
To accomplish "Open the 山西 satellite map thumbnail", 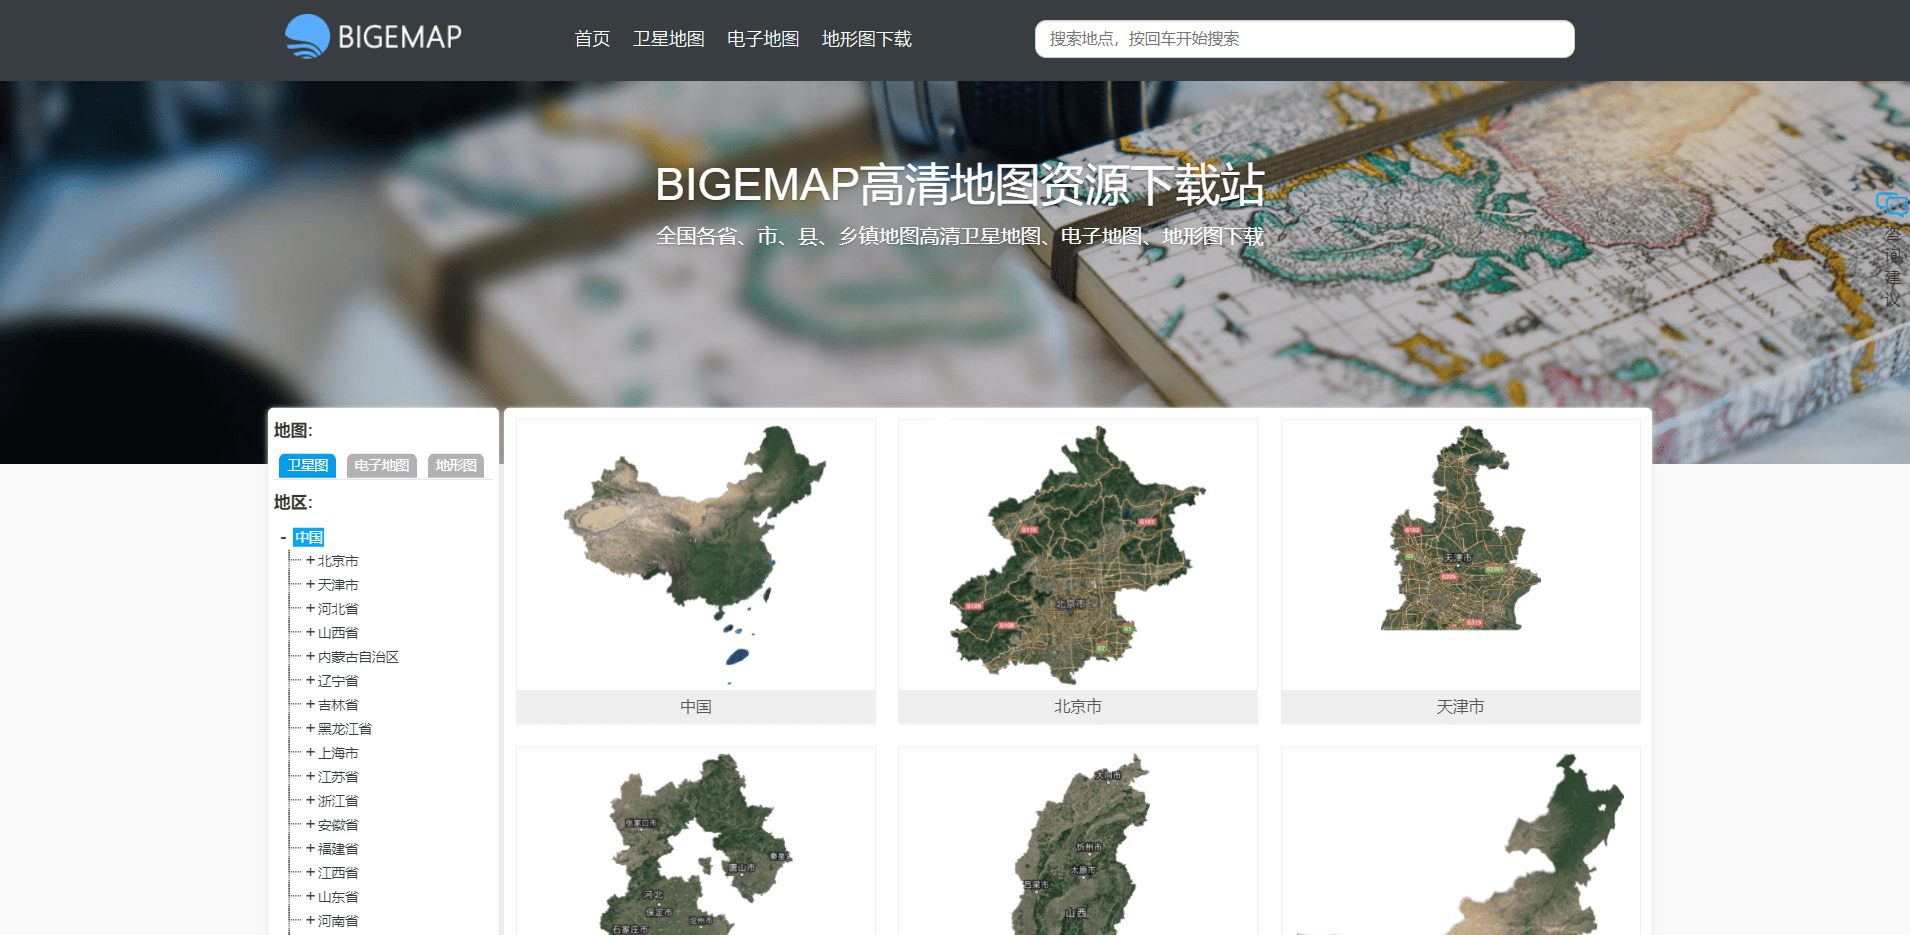I will click(x=1078, y=842).
